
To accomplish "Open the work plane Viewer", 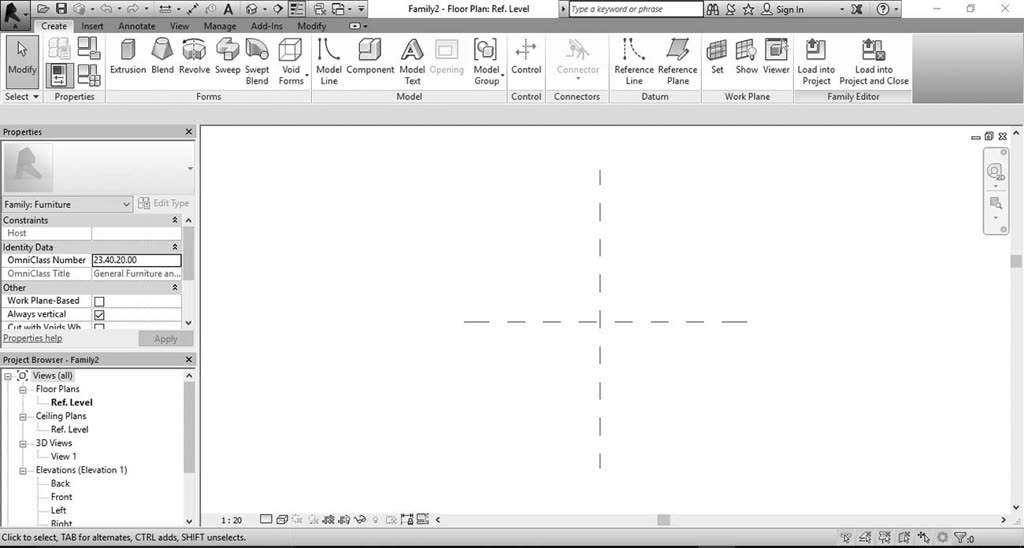I will pos(776,57).
